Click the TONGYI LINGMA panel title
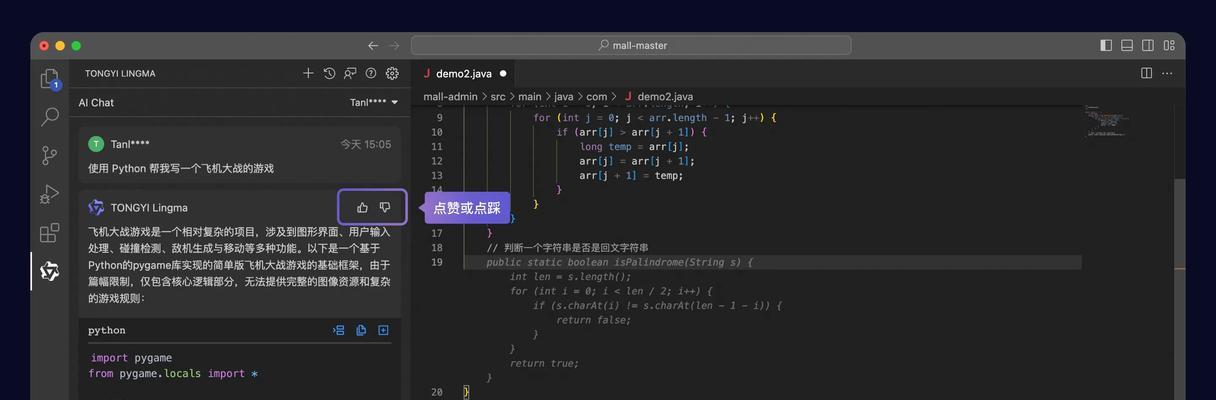This screenshot has height=400, width=1216. pyautogui.click(x=120, y=73)
